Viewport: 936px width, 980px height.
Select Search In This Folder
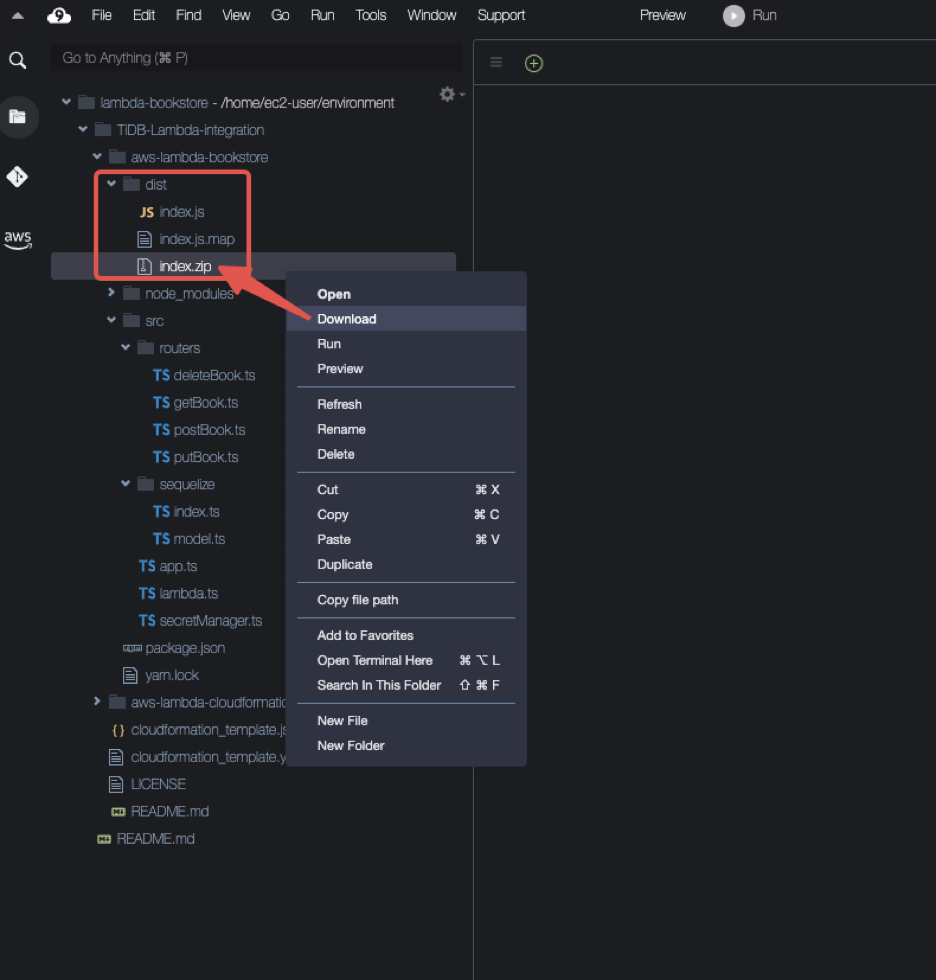click(x=406, y=685)
